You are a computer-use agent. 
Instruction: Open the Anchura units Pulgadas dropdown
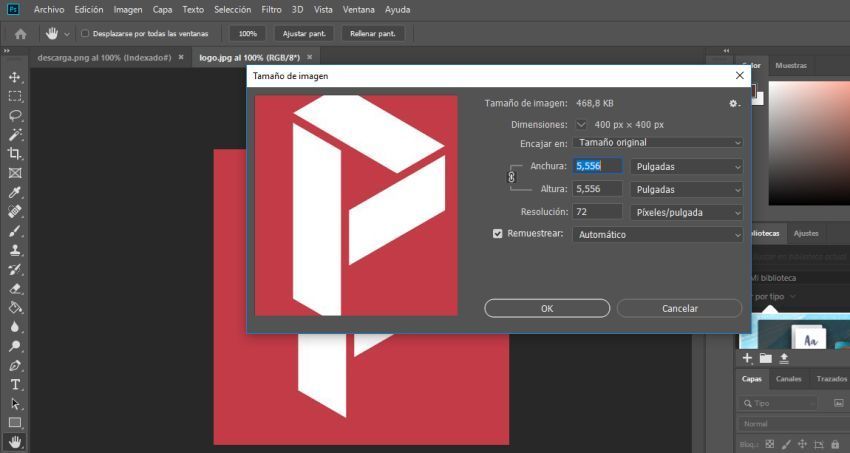coord(686,167)
